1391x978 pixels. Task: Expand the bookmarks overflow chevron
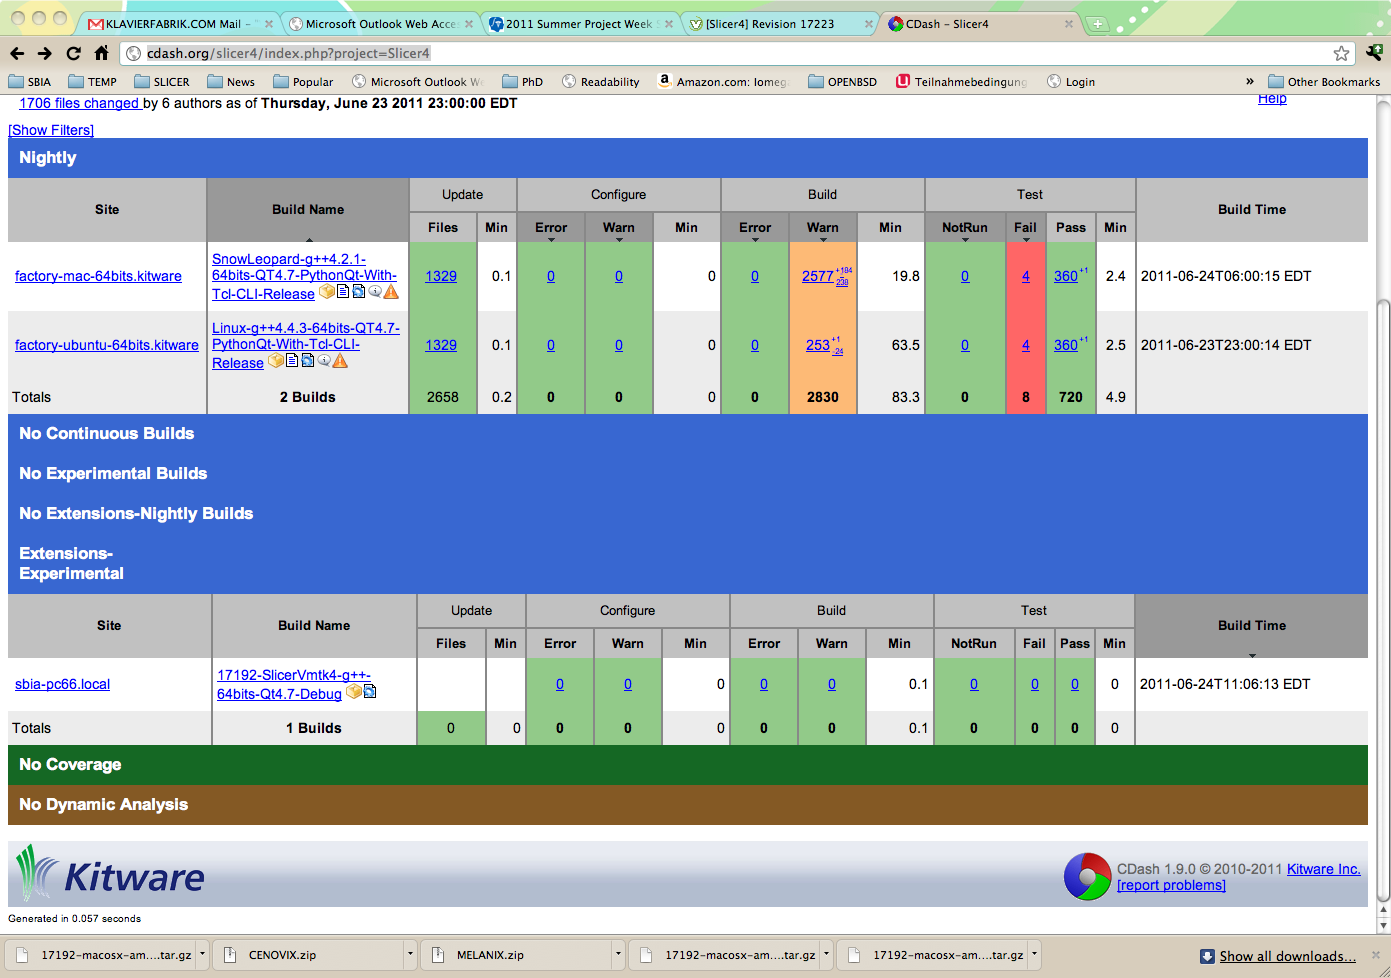tap(1249, 82)
